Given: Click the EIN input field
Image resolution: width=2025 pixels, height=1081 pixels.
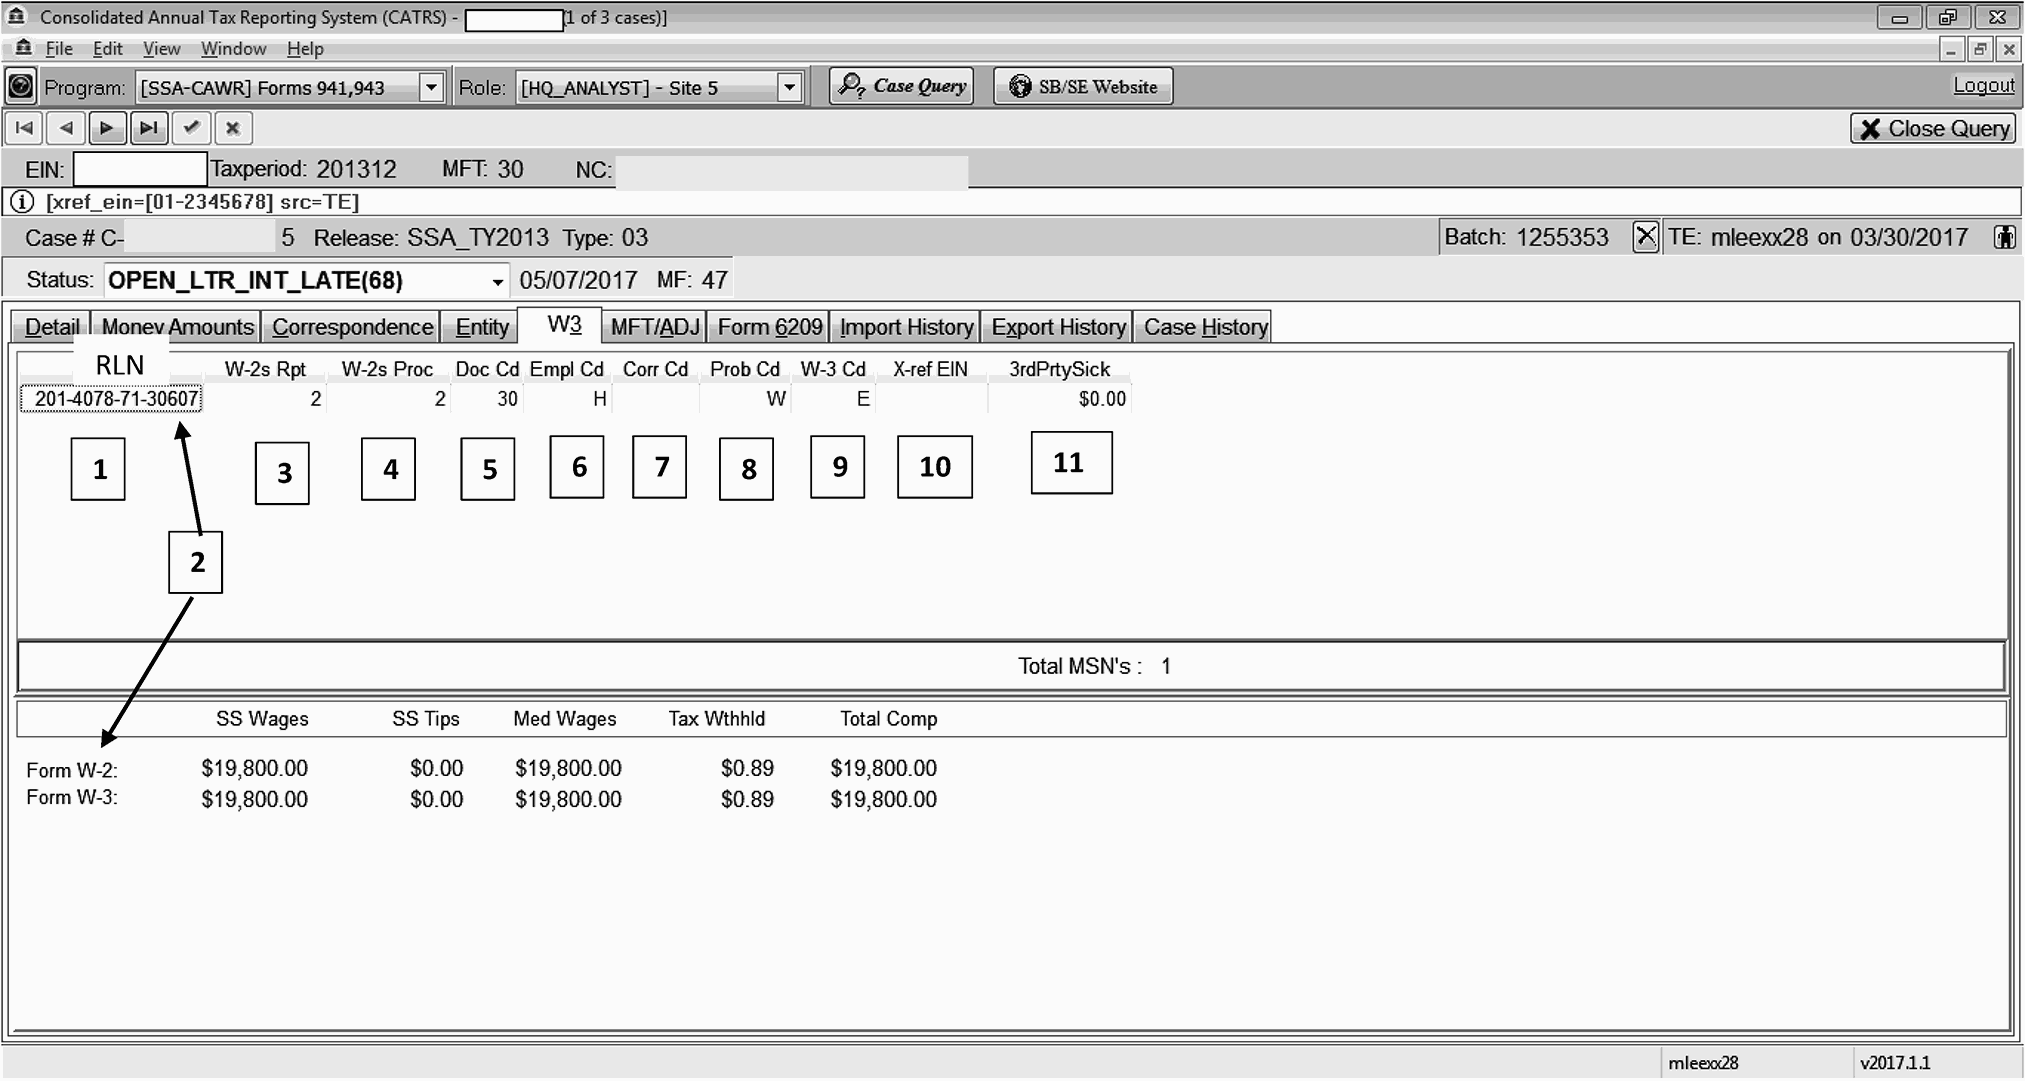Looking at the screenshot, I should coord(140,169).
